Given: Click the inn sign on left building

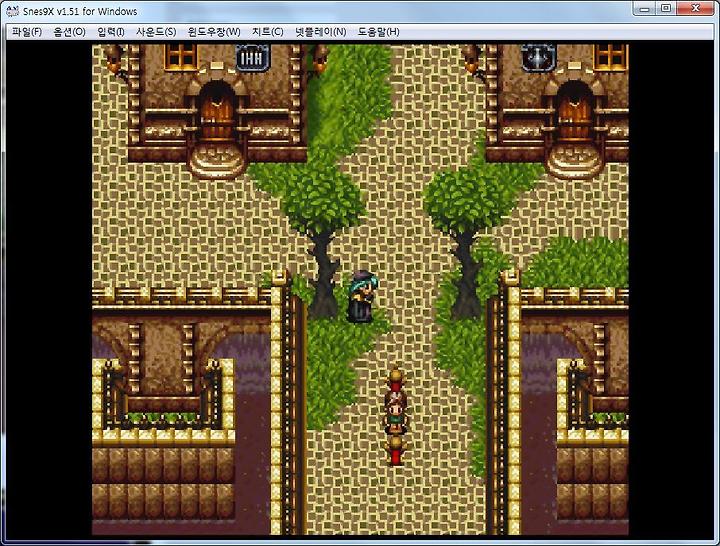Looking at the screenshot, I should [x=253, y=58].
